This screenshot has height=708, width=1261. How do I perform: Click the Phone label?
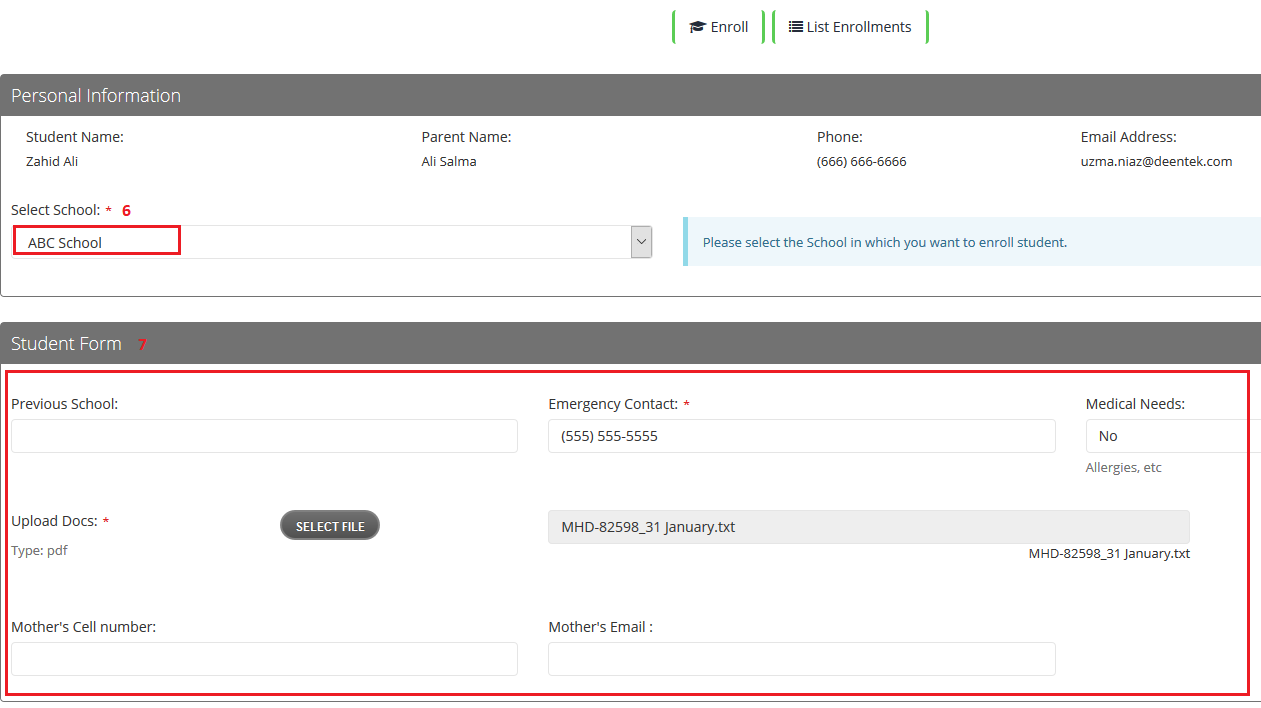pos(840,137)
